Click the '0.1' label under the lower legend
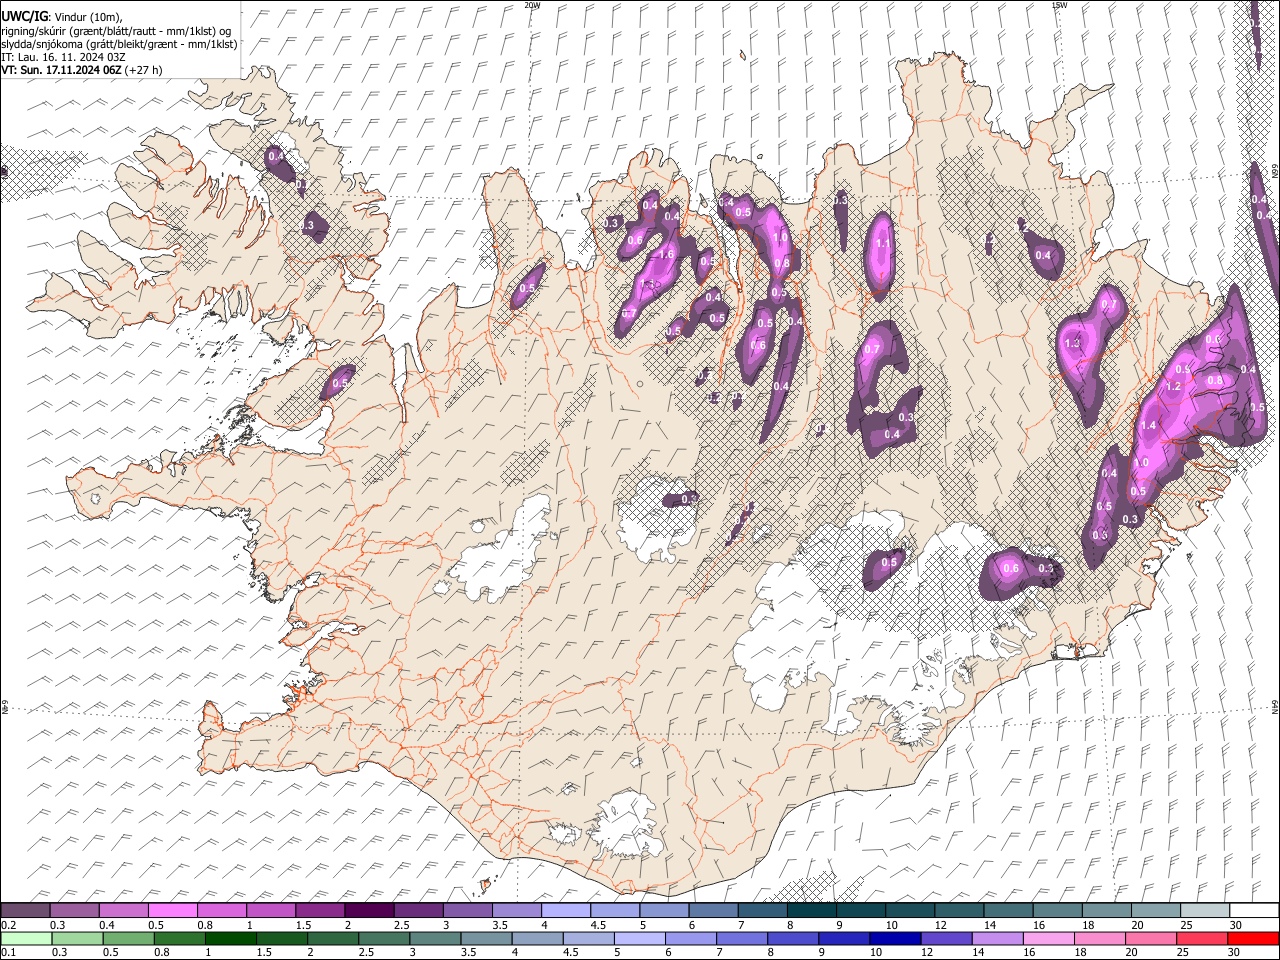1280x960 pixels. click(8, 953)
